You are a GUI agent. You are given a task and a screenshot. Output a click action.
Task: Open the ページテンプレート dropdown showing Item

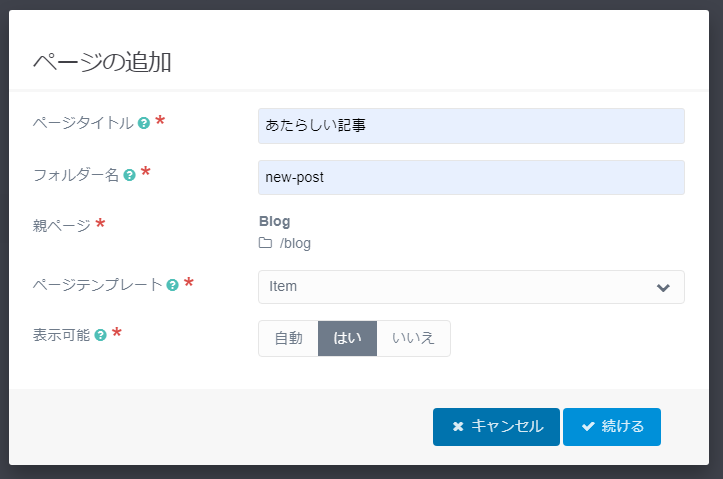pos(460,286)
